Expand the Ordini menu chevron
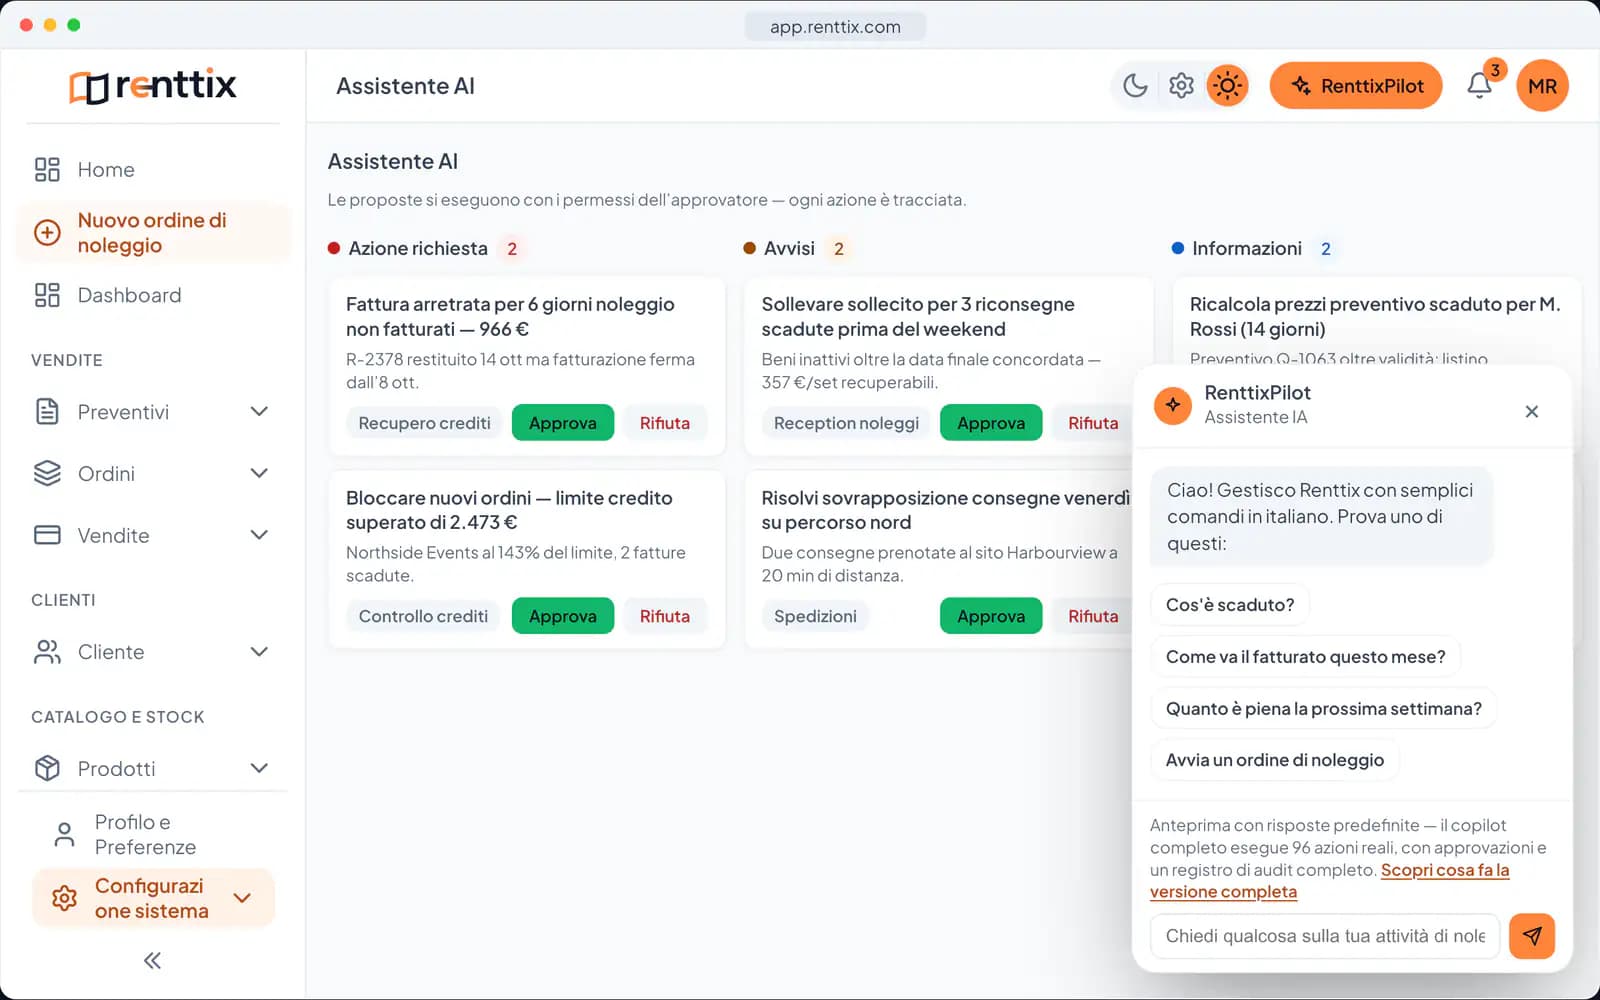Viewport: 1600px width, 1000px height. tap(259, 474)
